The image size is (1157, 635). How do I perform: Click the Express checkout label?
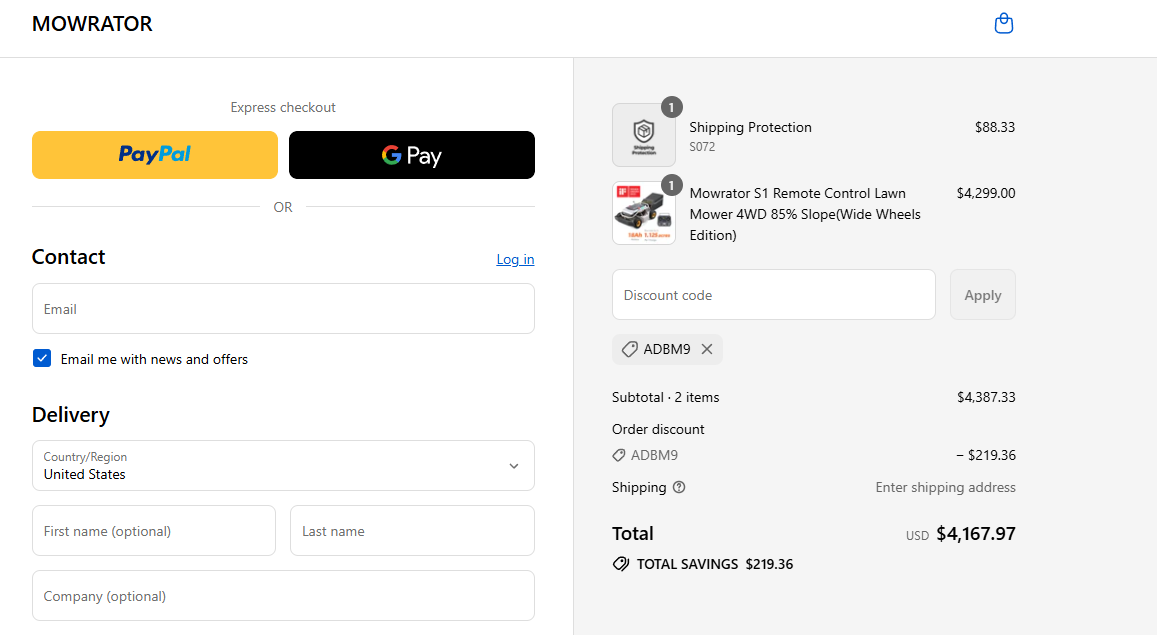[x=283, y=108]
